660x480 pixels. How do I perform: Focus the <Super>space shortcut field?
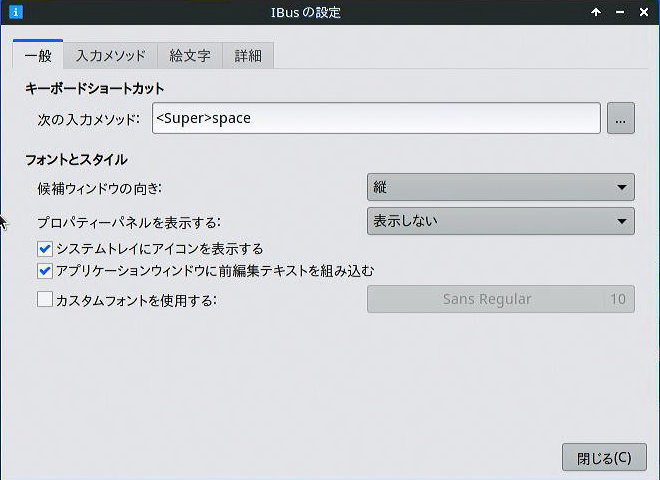pyautogui.click(x=376, y=118)
